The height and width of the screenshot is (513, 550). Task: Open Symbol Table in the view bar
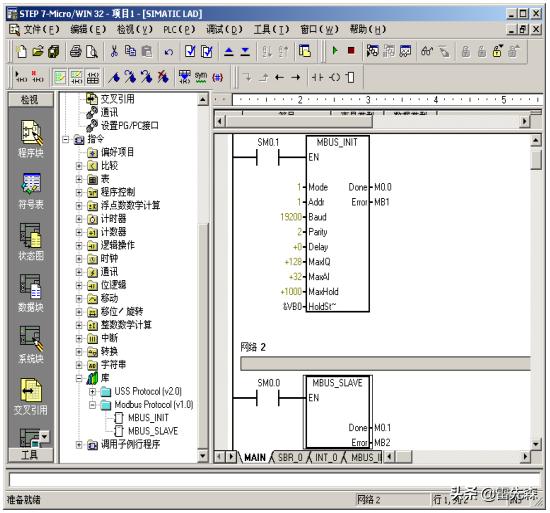31,191
